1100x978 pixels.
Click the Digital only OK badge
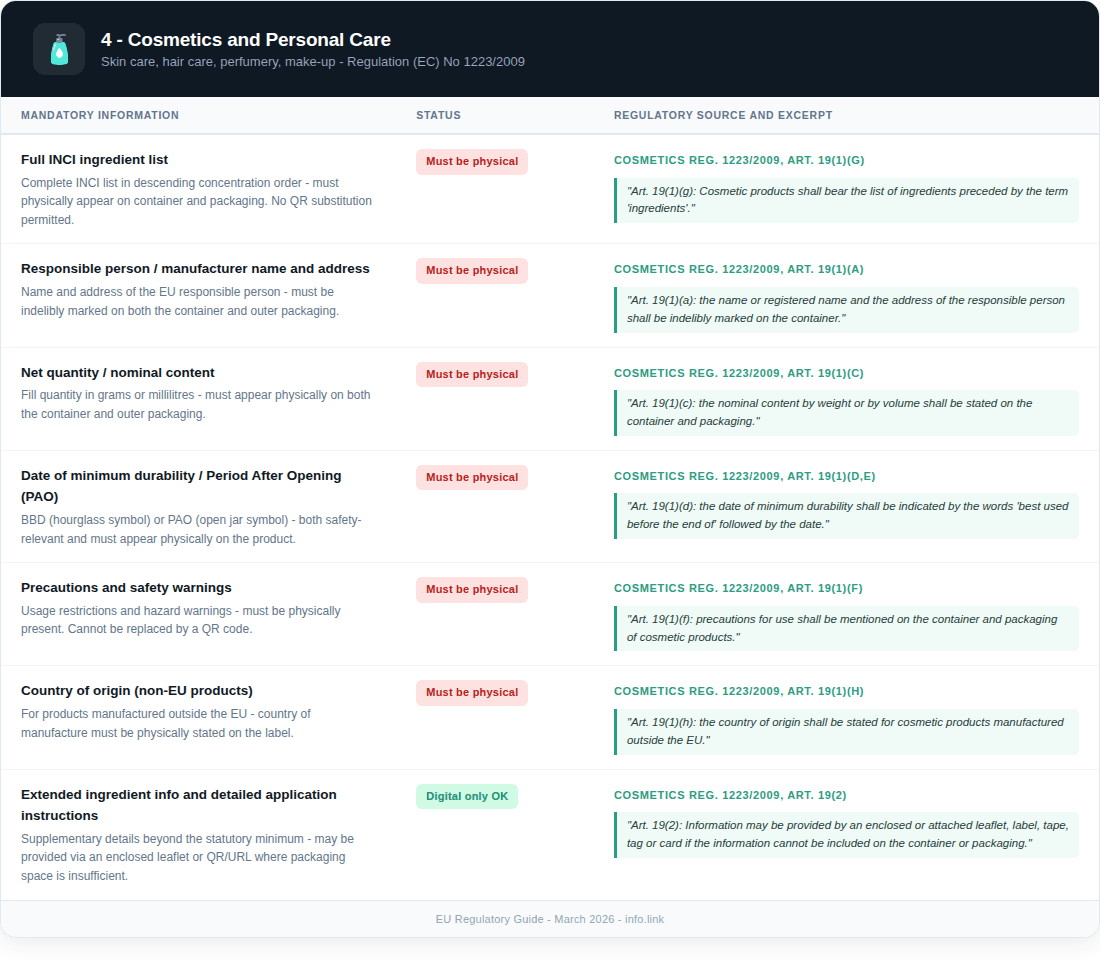[467, 797]
